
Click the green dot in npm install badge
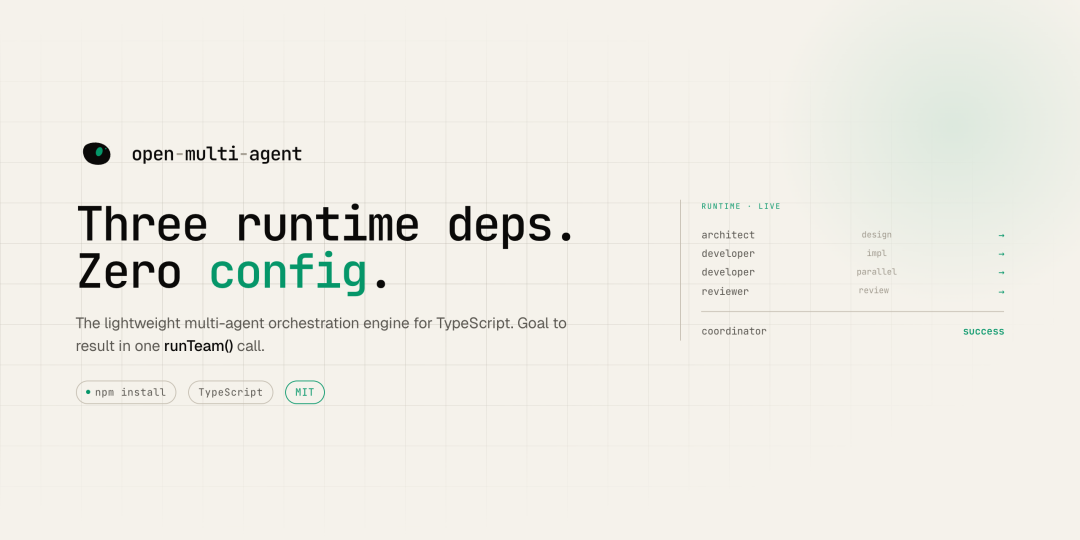[x=88, y=392]
